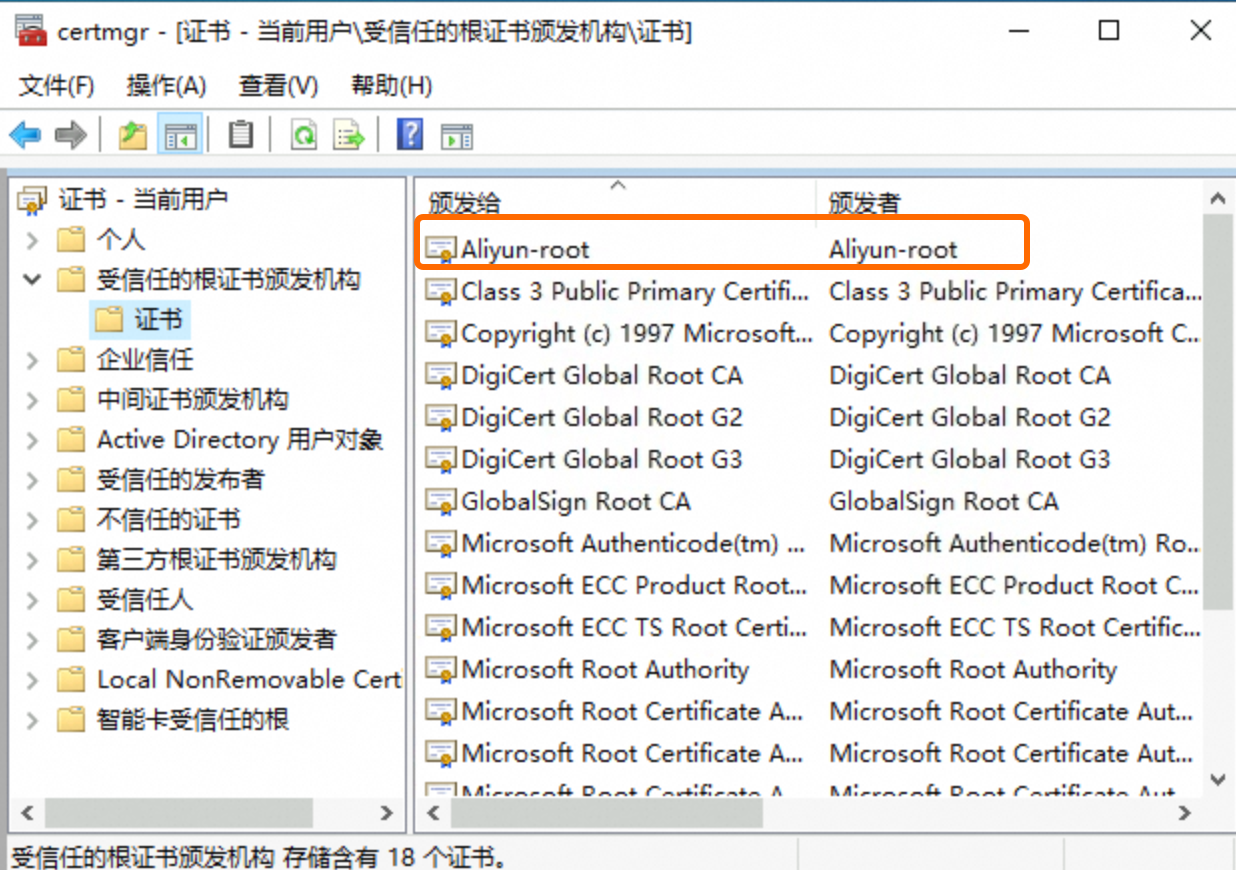1236x870 pixels.
Task: Click the Forward arrow toolbar icon
Action: (x=70, y=134)
